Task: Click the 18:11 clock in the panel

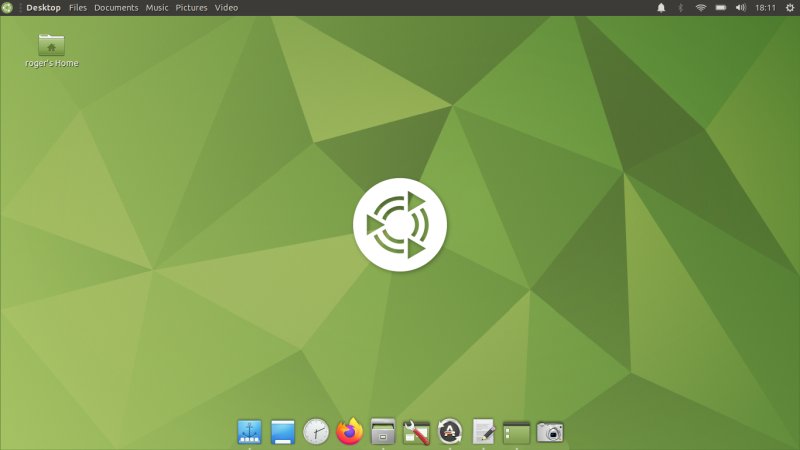Action: pos(765,8)
